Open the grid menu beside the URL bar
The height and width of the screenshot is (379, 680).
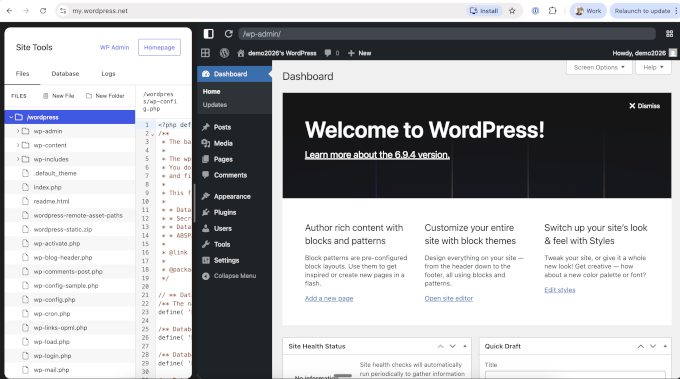point(669,34)
